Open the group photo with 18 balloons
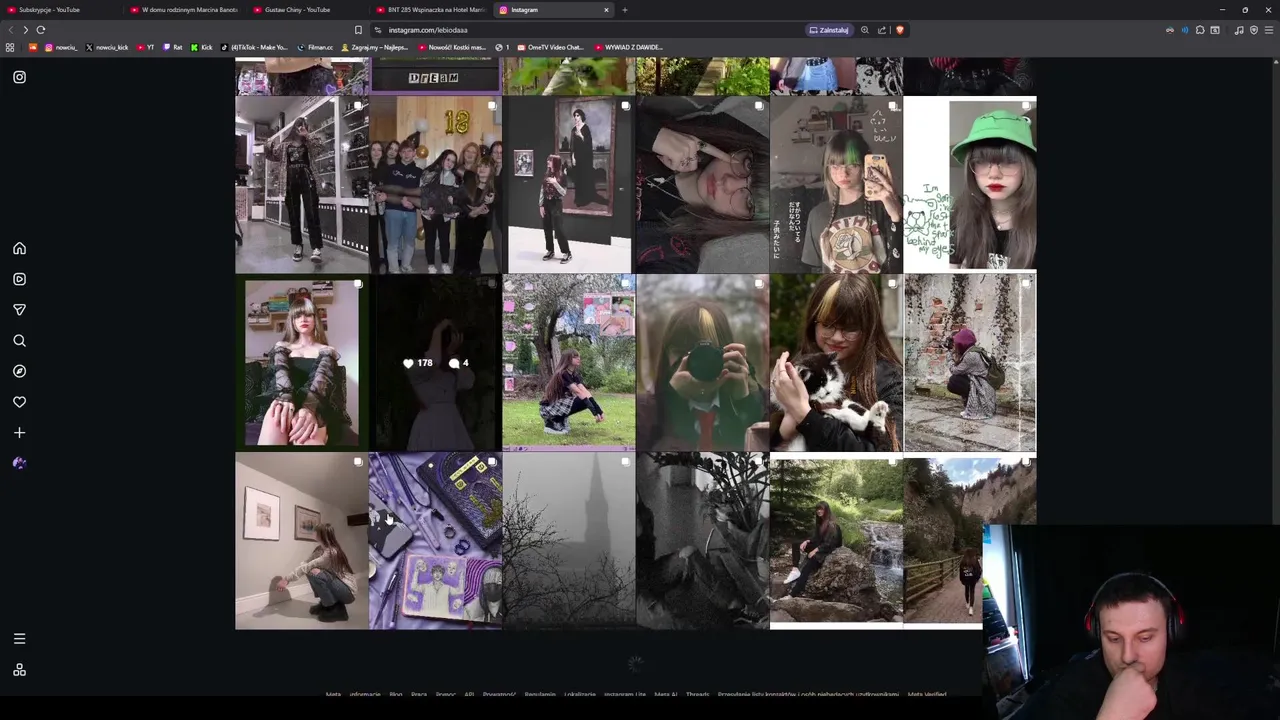 pyautogui.click(x=435, y=185)
